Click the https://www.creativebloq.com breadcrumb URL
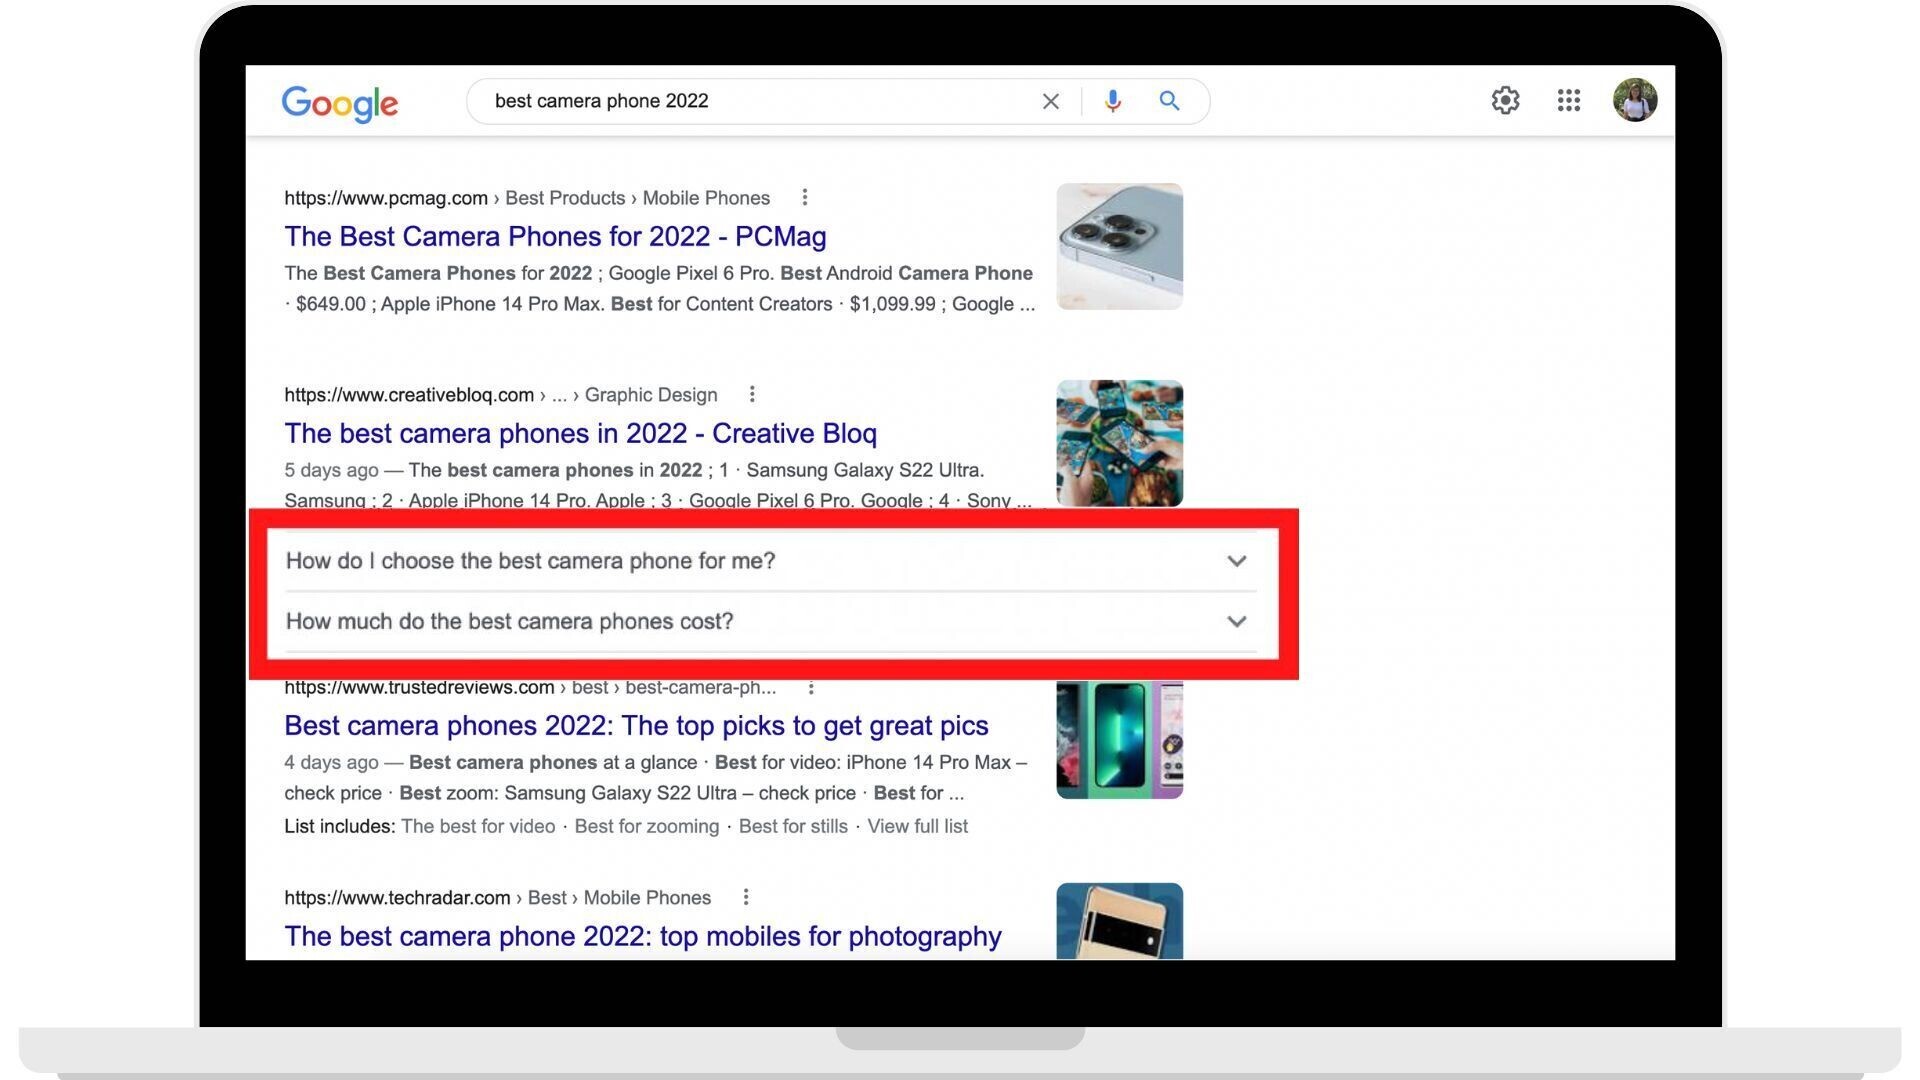This screenshot has width=1920, height=1080. pos(409,395)
